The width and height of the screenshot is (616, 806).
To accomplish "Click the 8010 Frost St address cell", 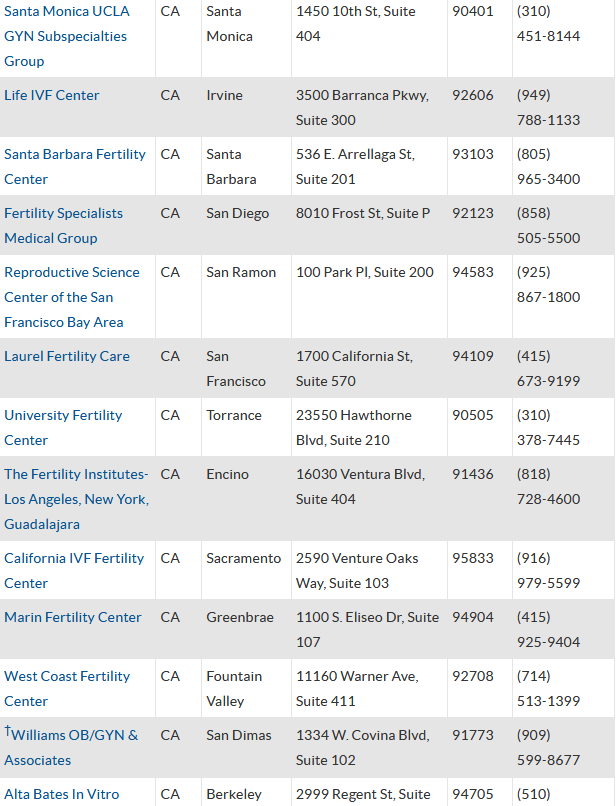I will tap(363, 213).
